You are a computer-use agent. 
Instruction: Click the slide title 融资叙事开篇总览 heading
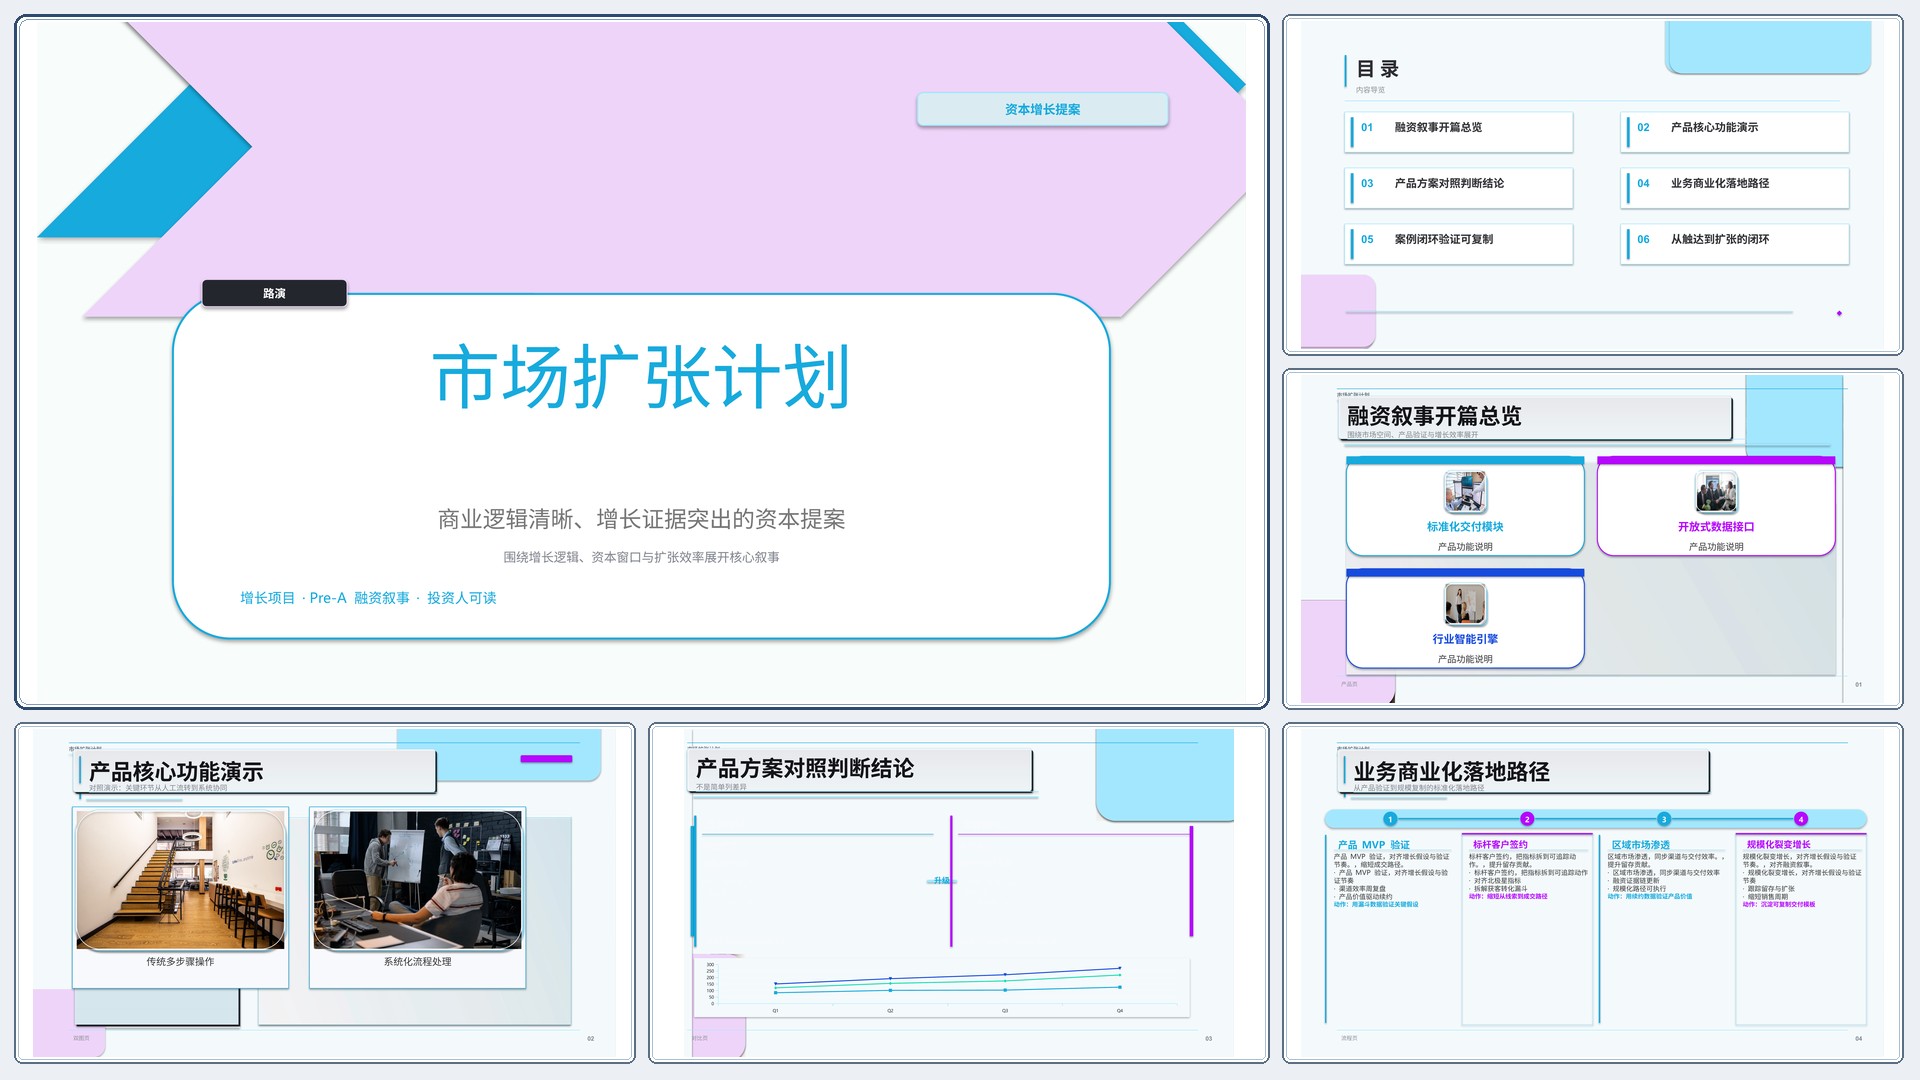[1433, 416]
